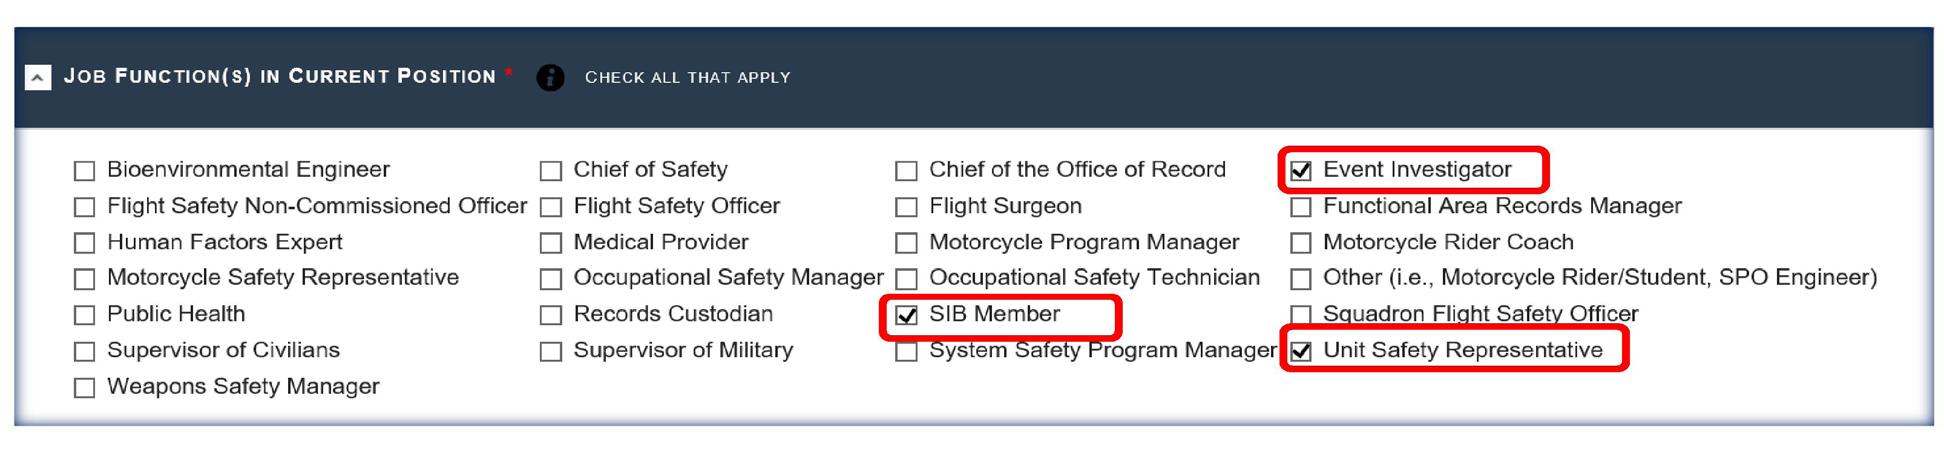This screenshot has width=1944, height=455.
Task: Collapse the Job Function(s) in Current Position section
Action: tap(38, 77)
